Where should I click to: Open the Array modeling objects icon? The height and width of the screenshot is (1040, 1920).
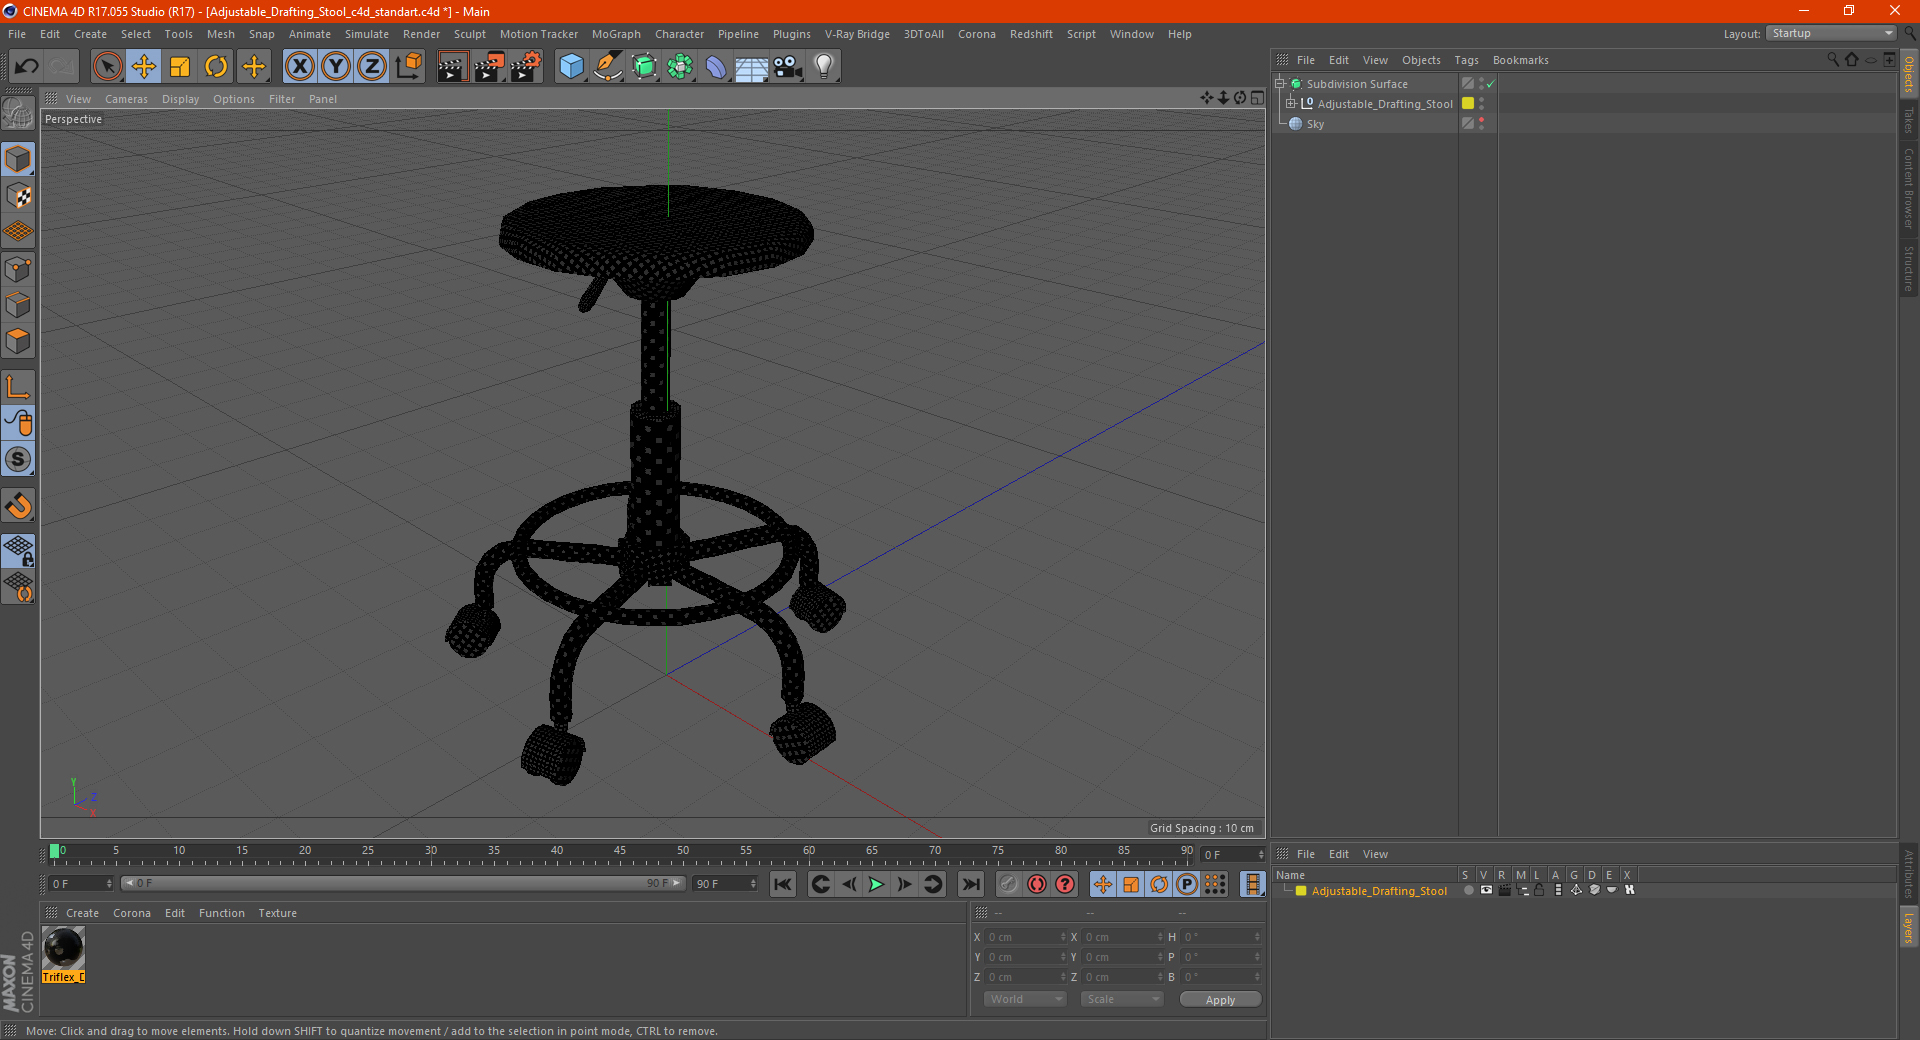(x=680, y=67)
